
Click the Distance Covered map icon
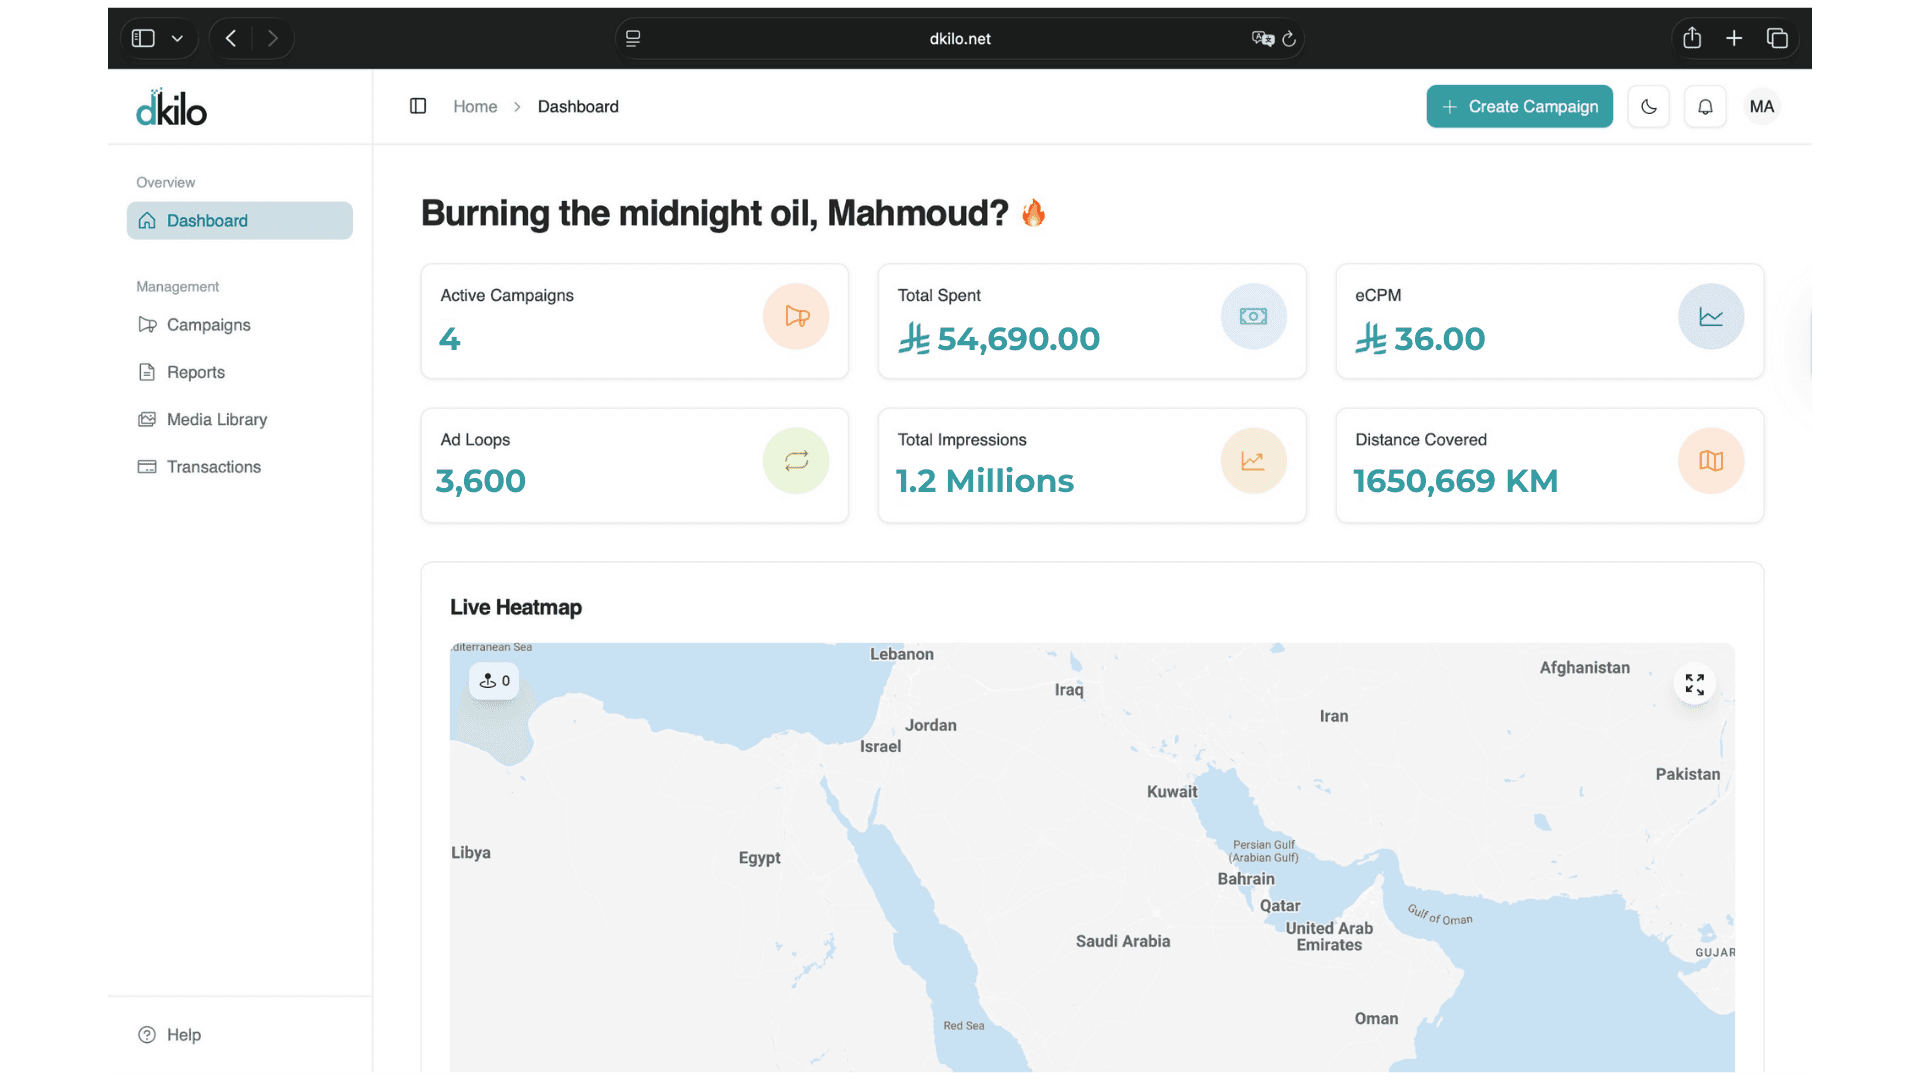pos(1710,461)
